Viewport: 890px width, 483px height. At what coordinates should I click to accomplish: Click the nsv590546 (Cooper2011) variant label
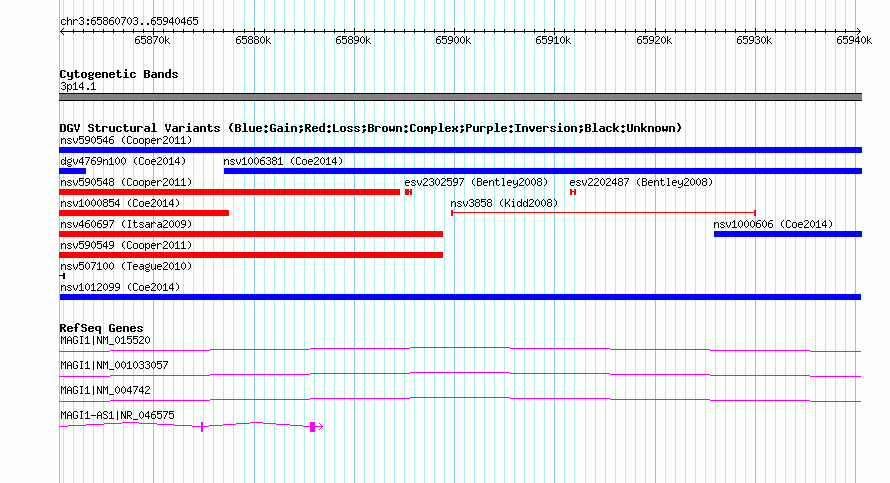pos(126,140)
